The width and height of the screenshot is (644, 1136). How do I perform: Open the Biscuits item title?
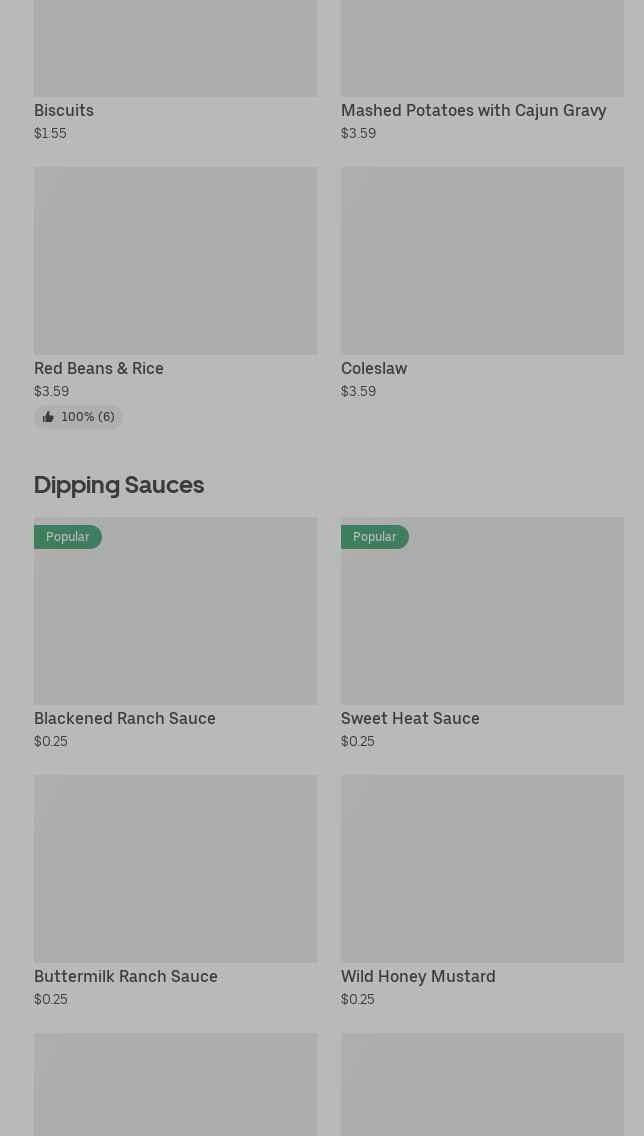coord(64,110)
